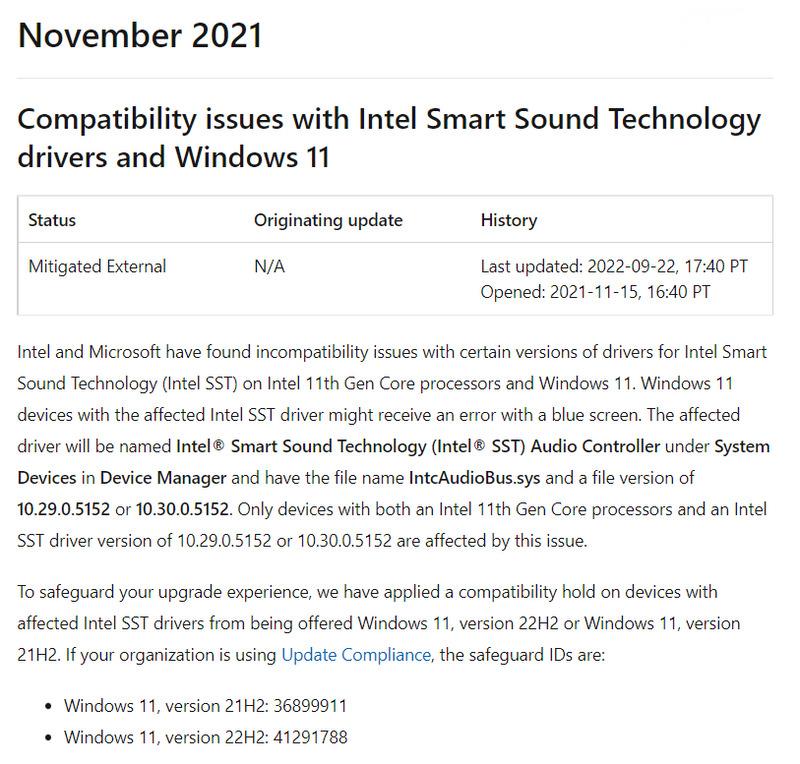Click the Originating update column header
The image size is (800, 764).
click(x=328, y=220)
